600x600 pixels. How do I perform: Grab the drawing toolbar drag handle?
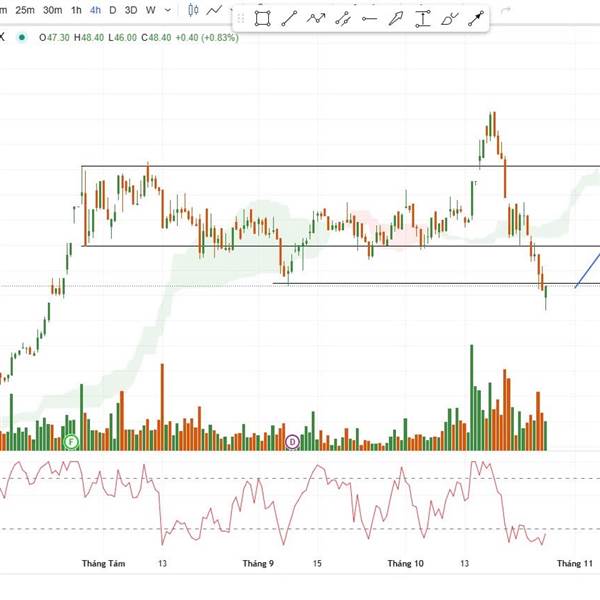pos(242,18)
